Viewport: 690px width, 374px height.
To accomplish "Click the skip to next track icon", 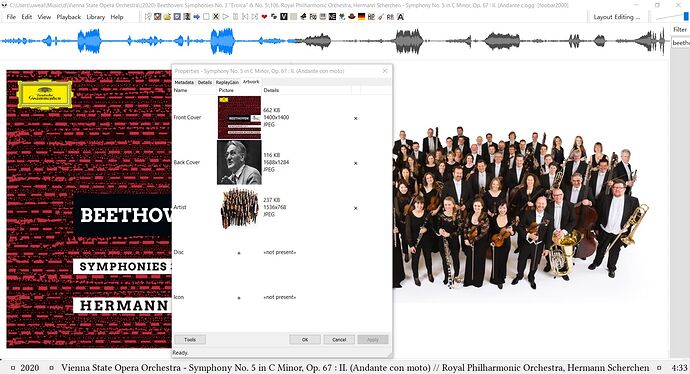I will [x=254, y=17].
